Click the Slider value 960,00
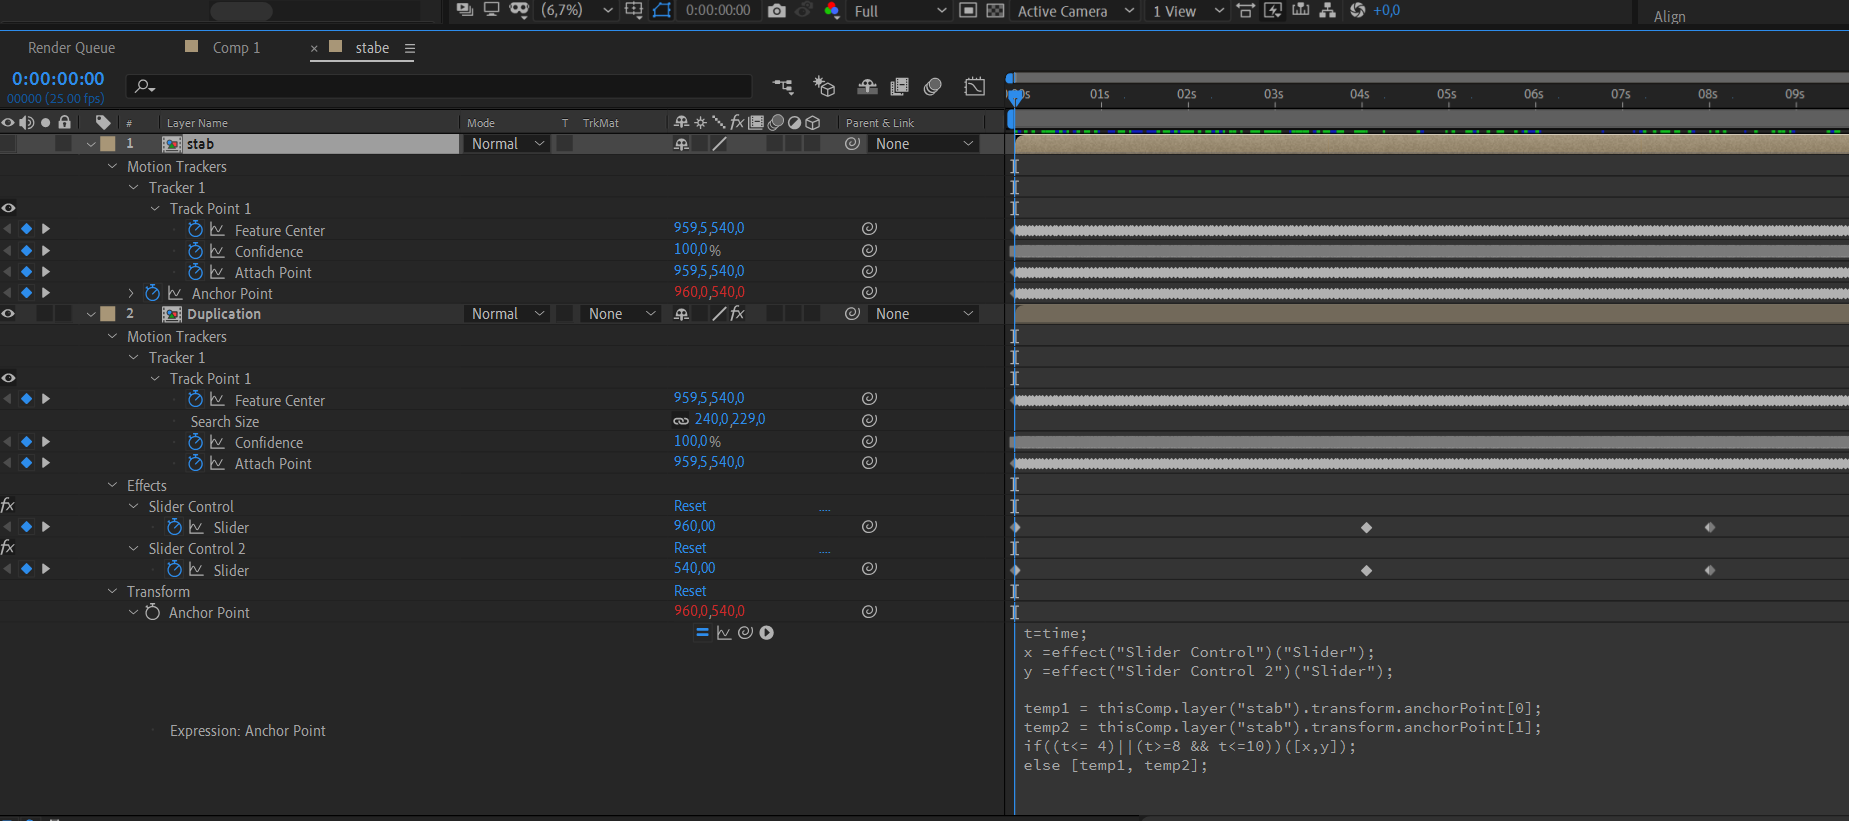The width and height of the screenshot is (1849, 821). point(694,526)
